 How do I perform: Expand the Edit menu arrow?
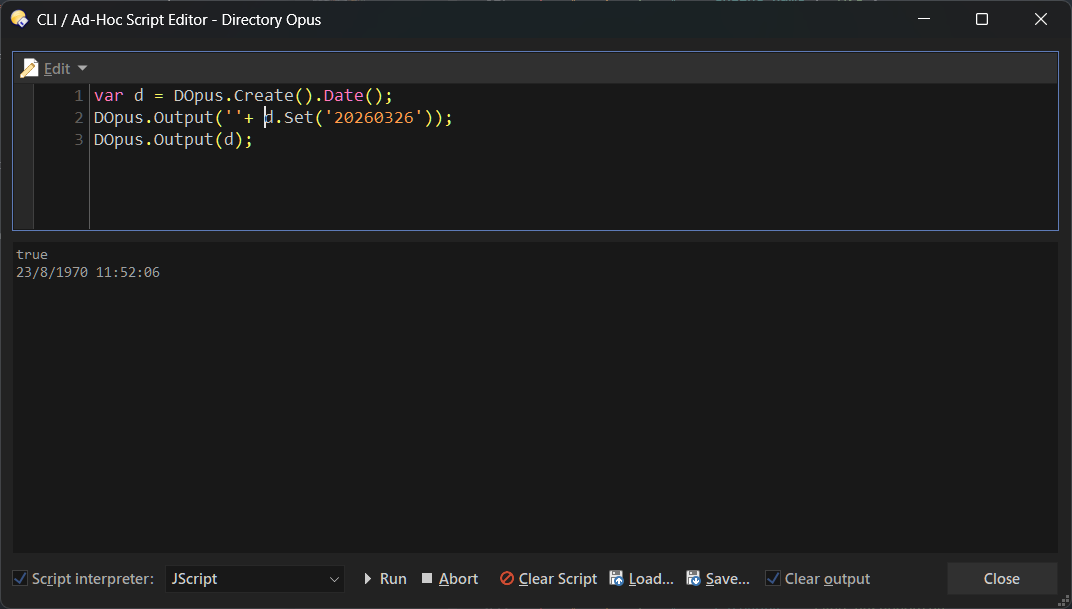pos(82,68)
